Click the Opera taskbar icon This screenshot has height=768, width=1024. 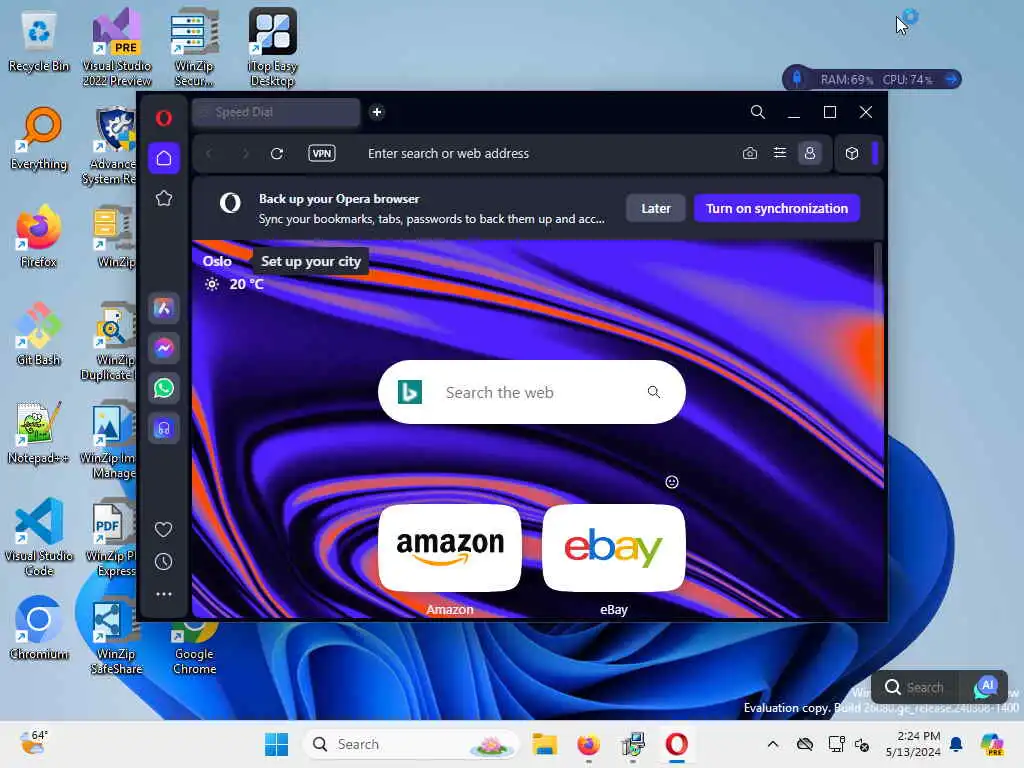677,744
